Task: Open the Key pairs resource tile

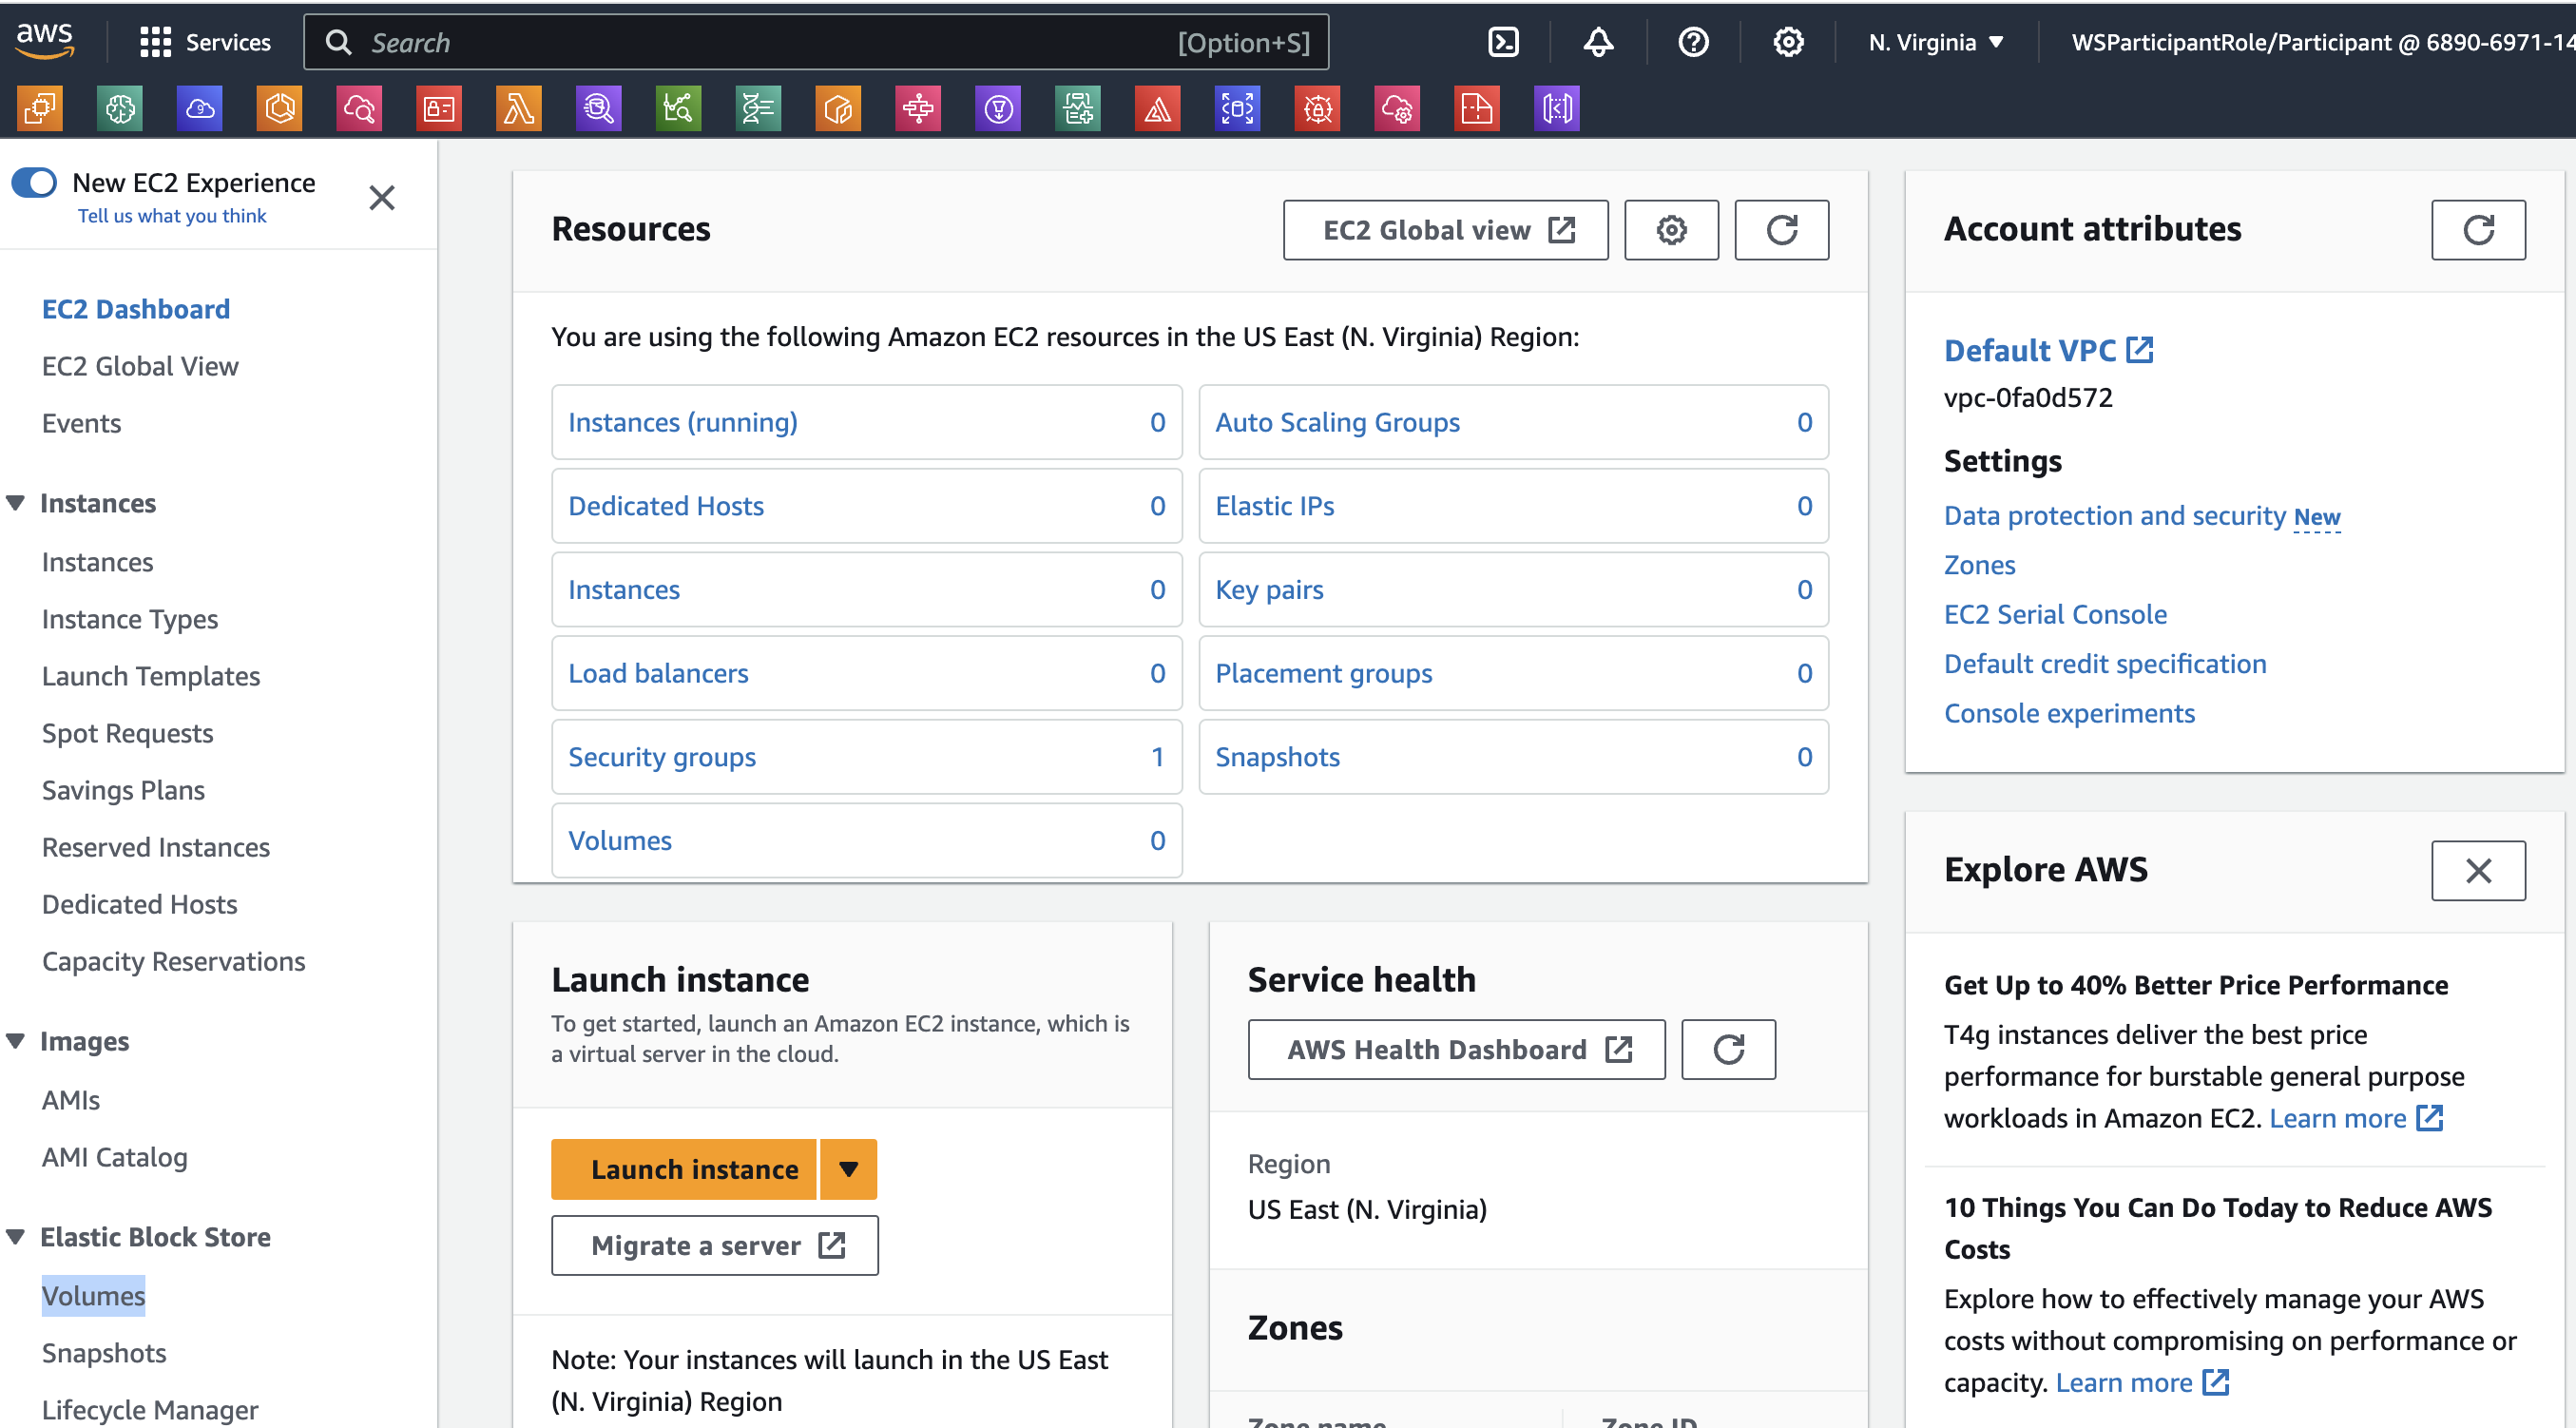Action: (1514, 589)
